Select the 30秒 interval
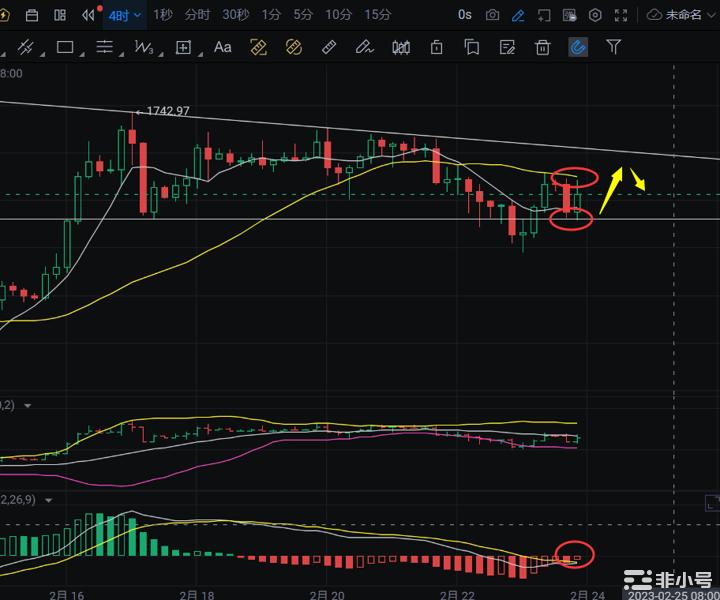Viewport: 720px width, 600px height. coord(236,15)
